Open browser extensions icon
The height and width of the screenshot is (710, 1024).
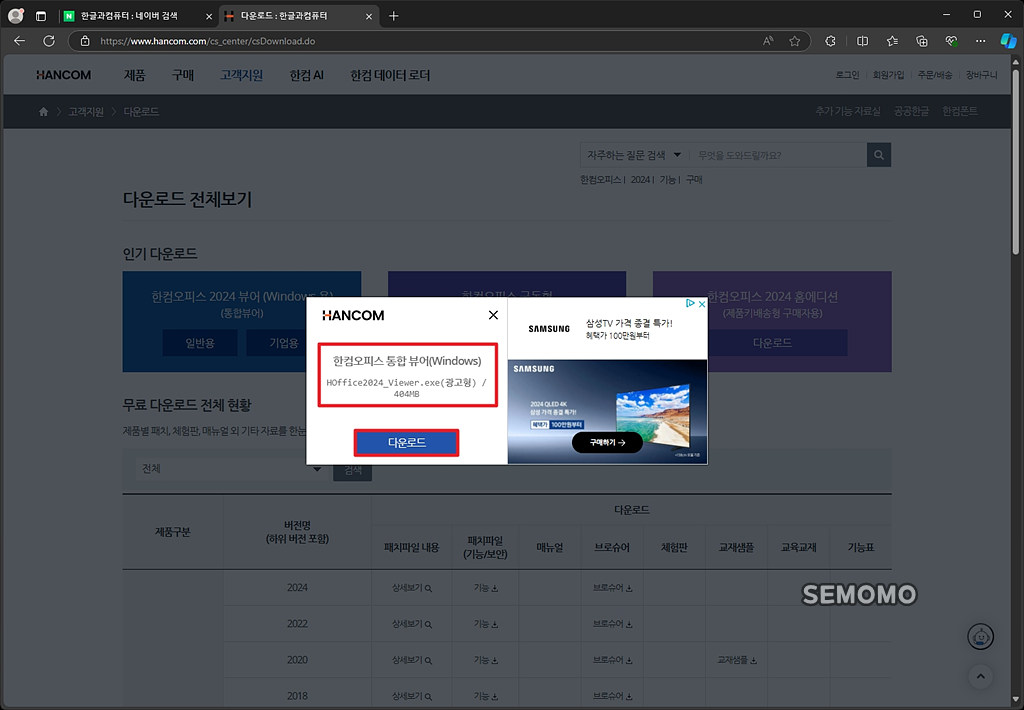(830, 41)
